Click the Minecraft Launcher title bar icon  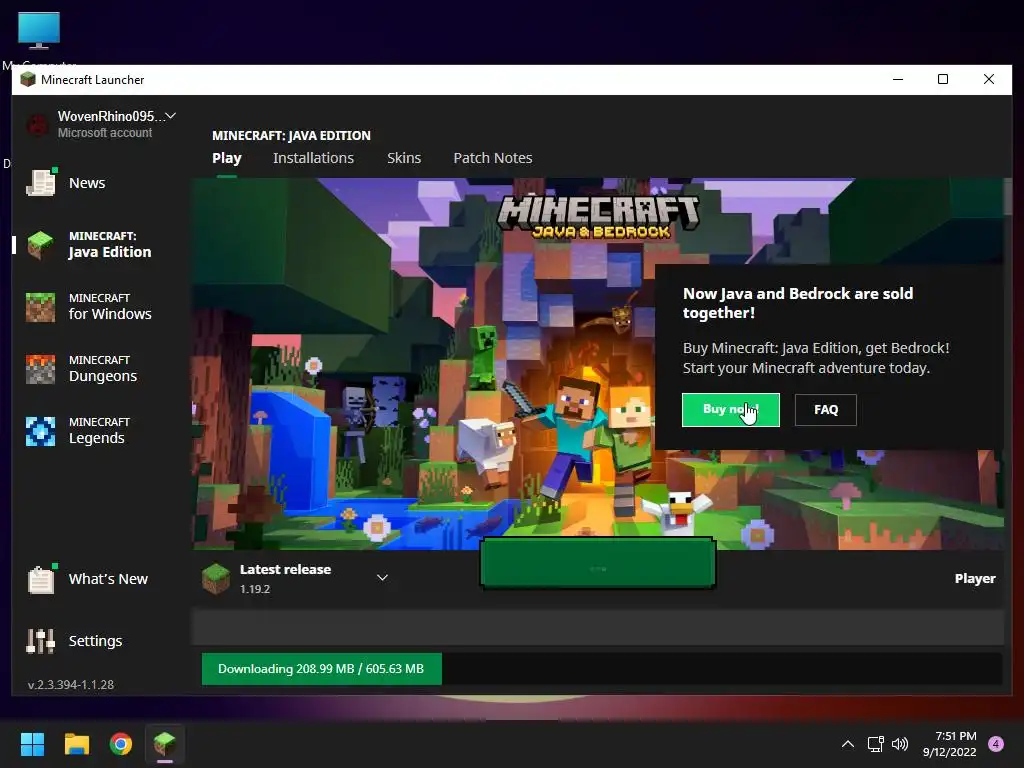pos(28,80)
